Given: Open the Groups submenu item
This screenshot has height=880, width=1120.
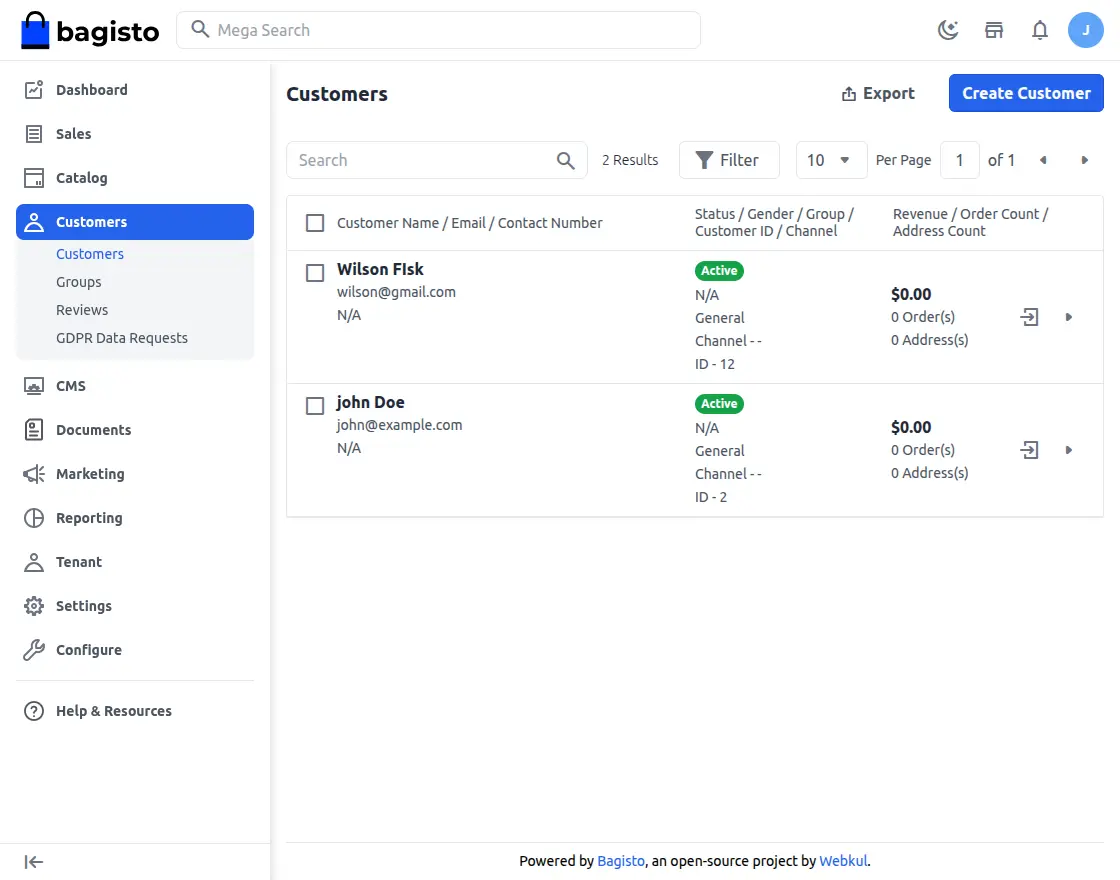Looking at the screenshot, I should pyautogui.click(x=79, y=281).
